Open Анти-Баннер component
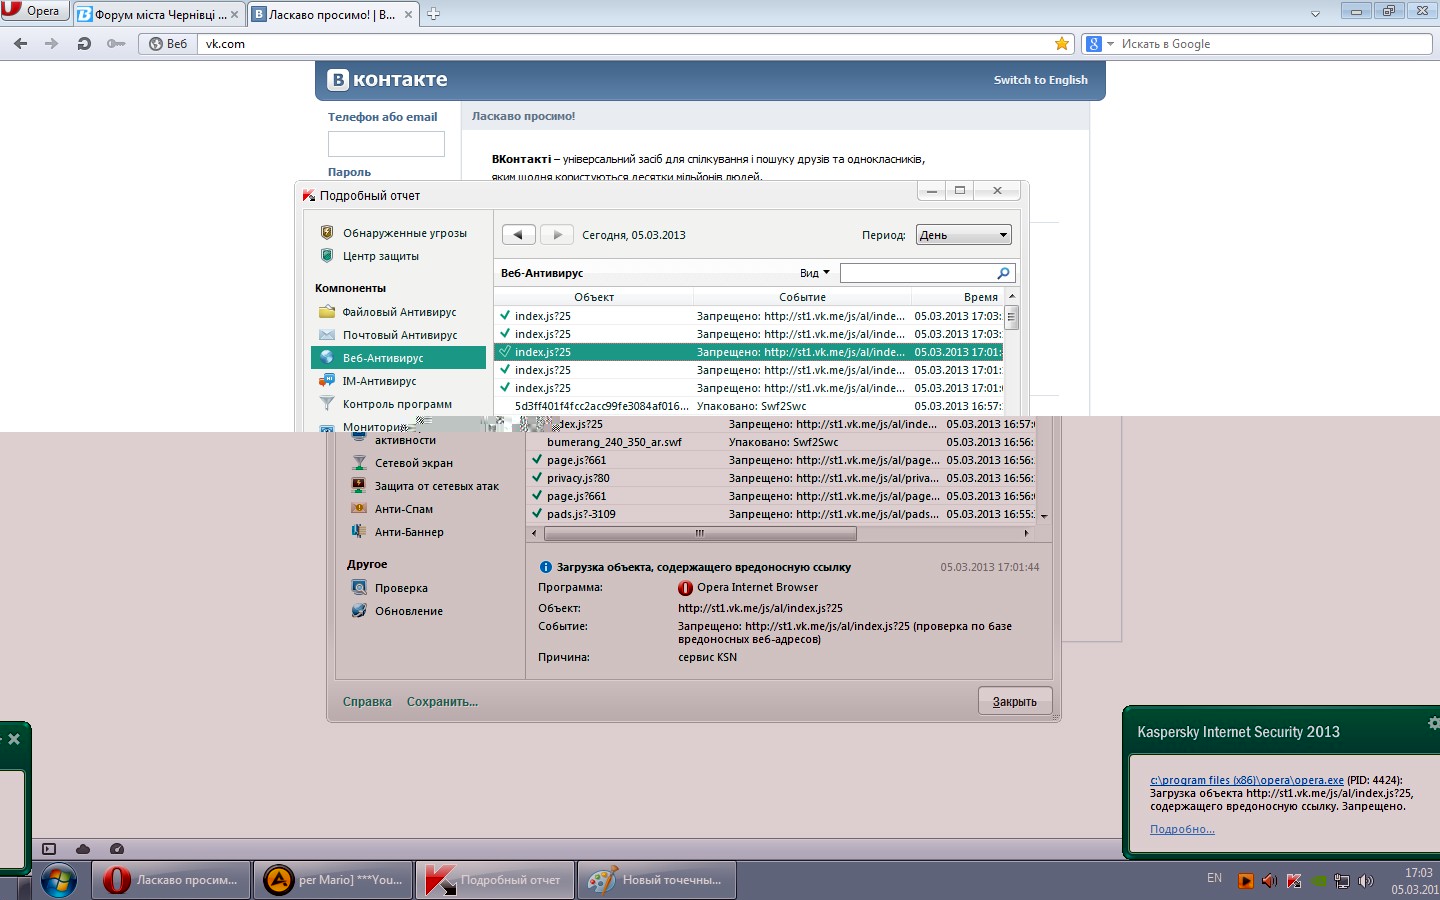Screen dimensions: 1440x900 click(x=408, y=532)
